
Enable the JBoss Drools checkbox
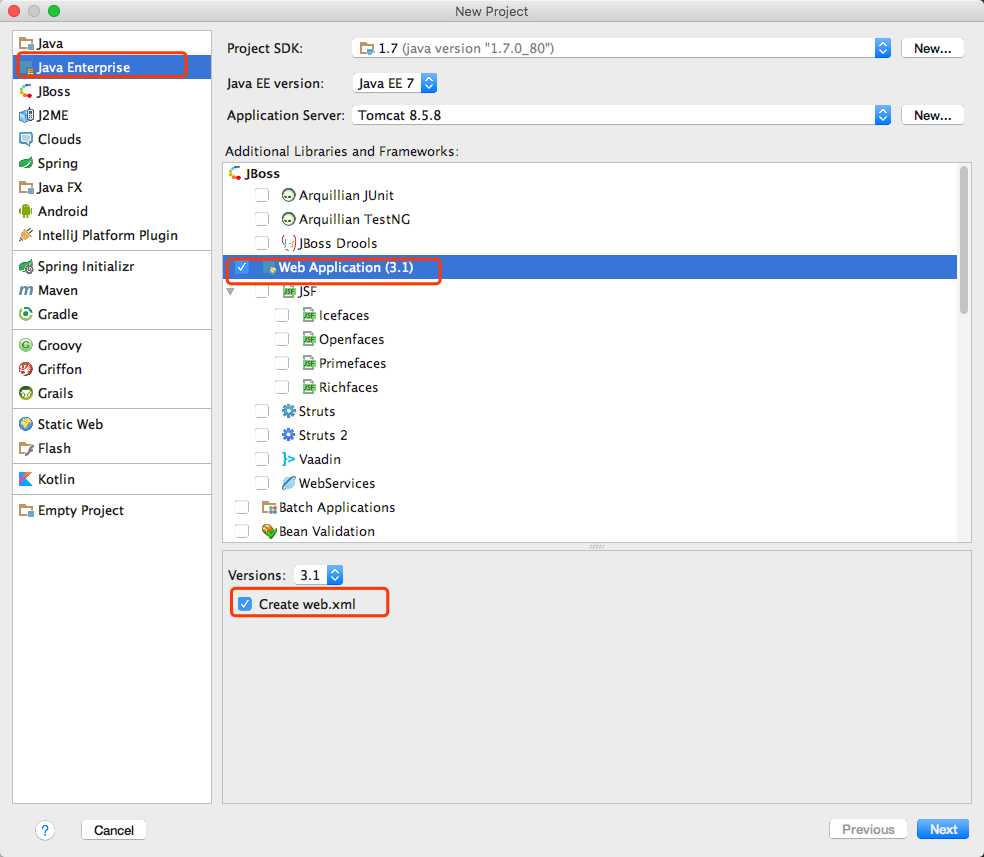[x=262, y=243]
